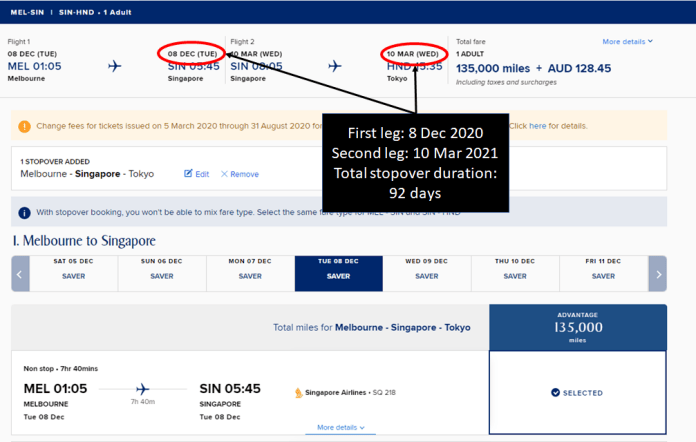The height and width of the screenshot is (442, 696).
Task: Click the 'Including taxes and surcharges' note
Action: (x=506, y=82)
